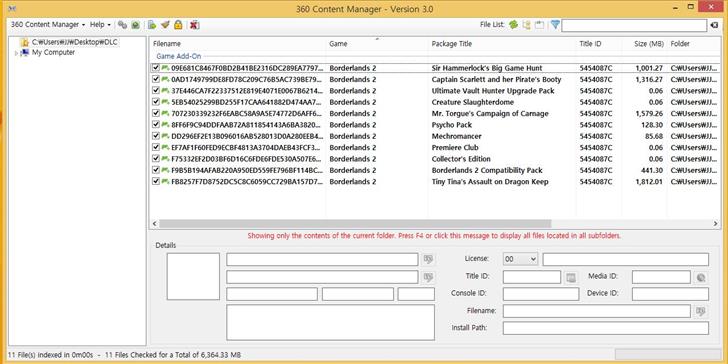Click the red message to display all subfolder files
Screen dimensions: 728x364
[x=434, y=236]
